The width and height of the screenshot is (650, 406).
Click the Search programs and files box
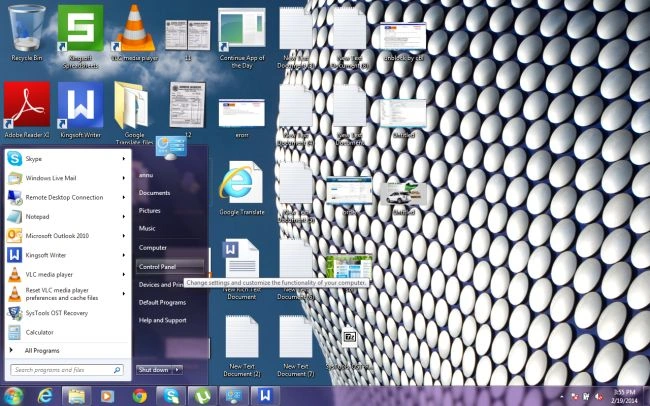tap(67, 370)
